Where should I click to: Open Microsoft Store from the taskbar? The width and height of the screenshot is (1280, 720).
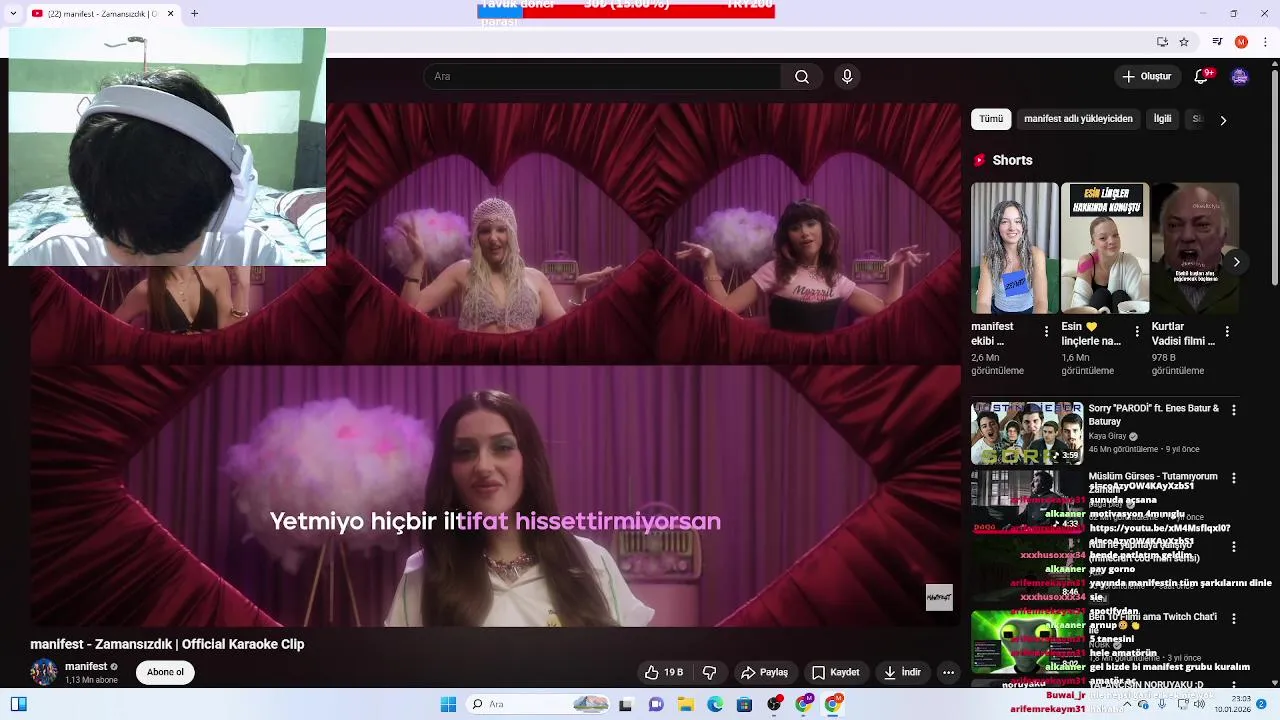pyautogui.click(x=744, y=704)
